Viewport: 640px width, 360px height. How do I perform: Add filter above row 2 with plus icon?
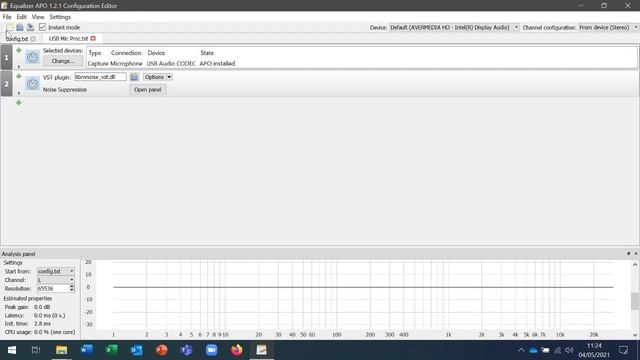(x=18, y=76)
